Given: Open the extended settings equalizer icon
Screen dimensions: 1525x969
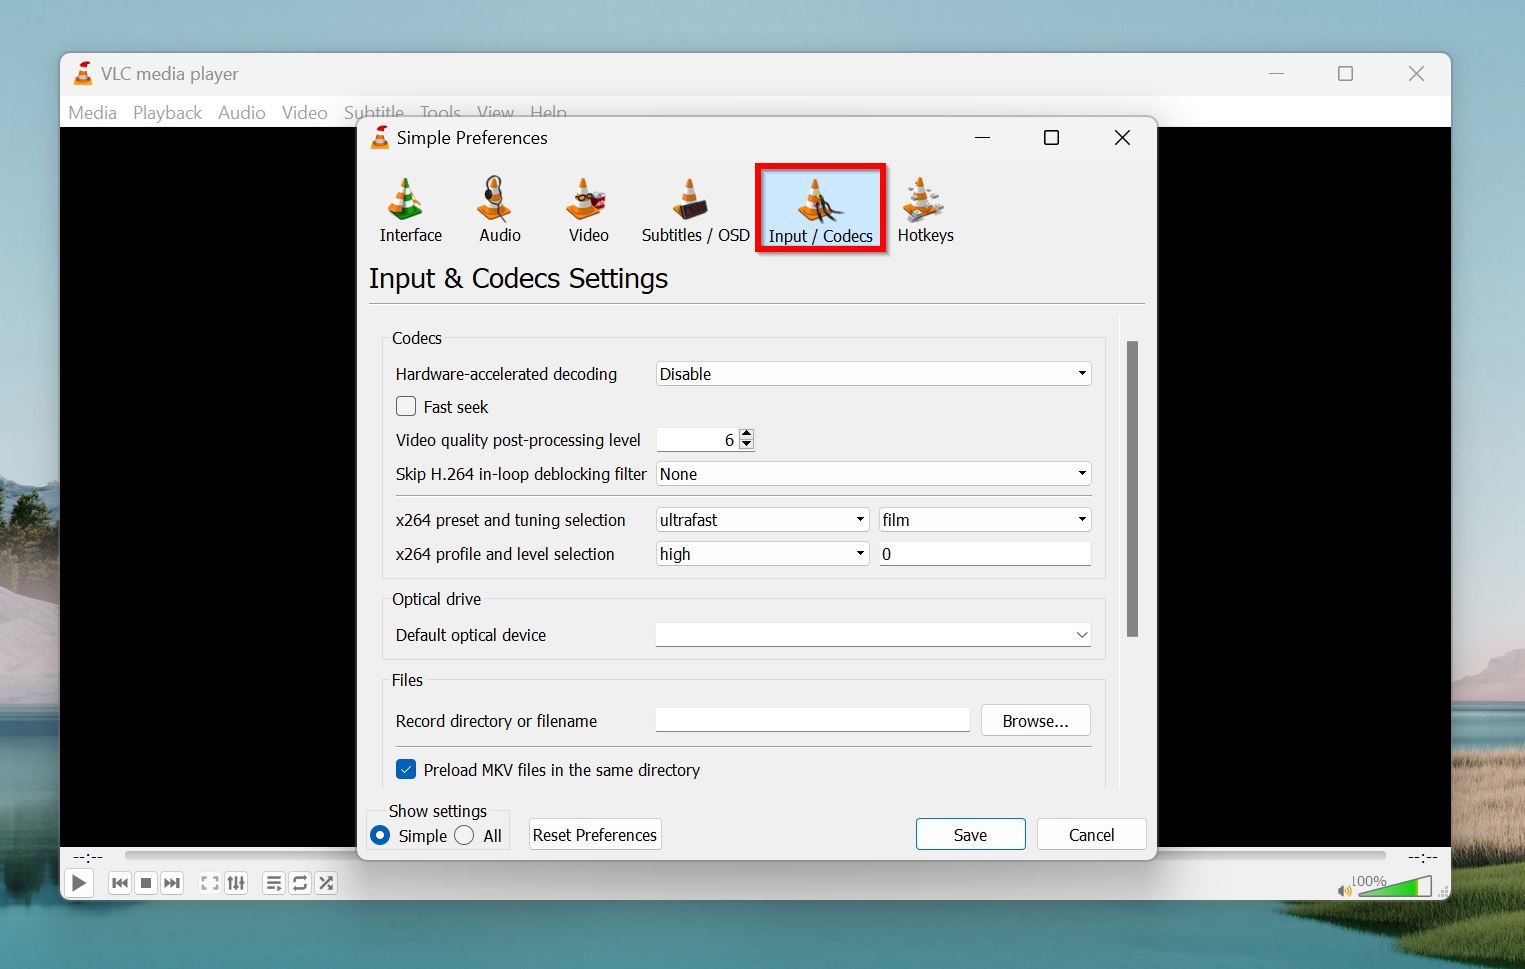Looking at the screenshot, I should pyautogui.click(x=236, y=883).
